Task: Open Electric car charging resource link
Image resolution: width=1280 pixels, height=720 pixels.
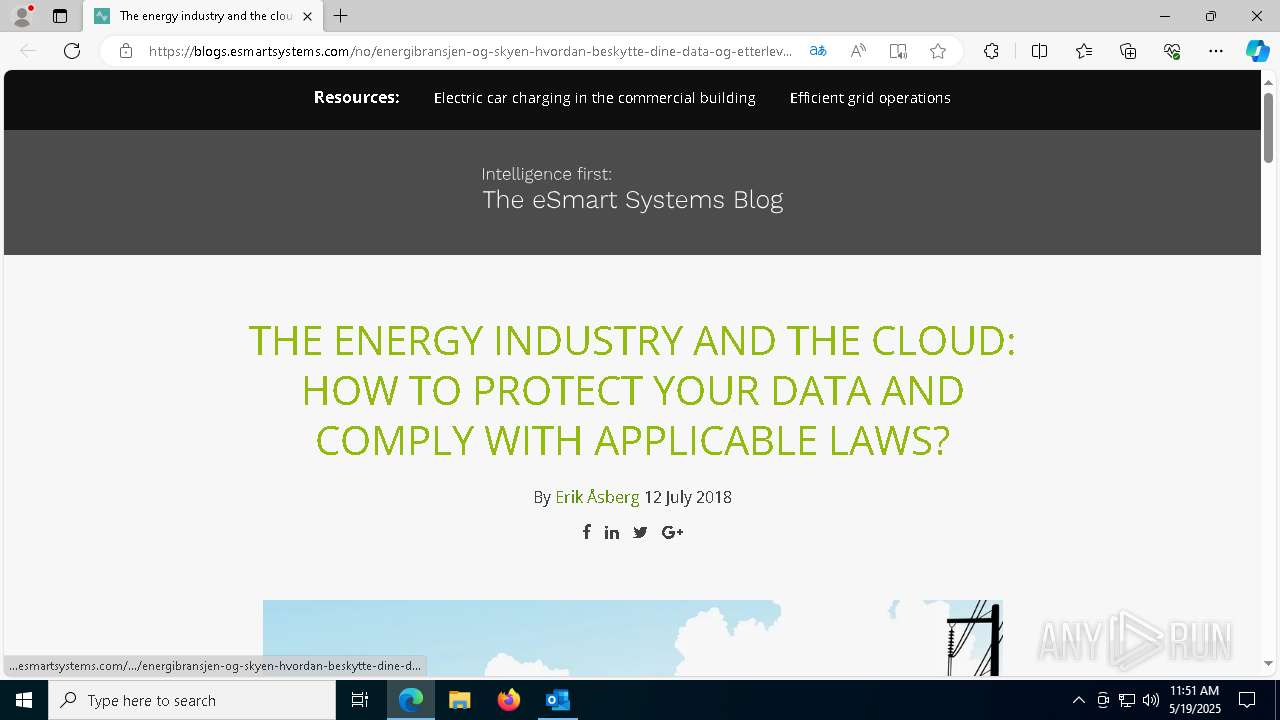Action: click(594, 98)
